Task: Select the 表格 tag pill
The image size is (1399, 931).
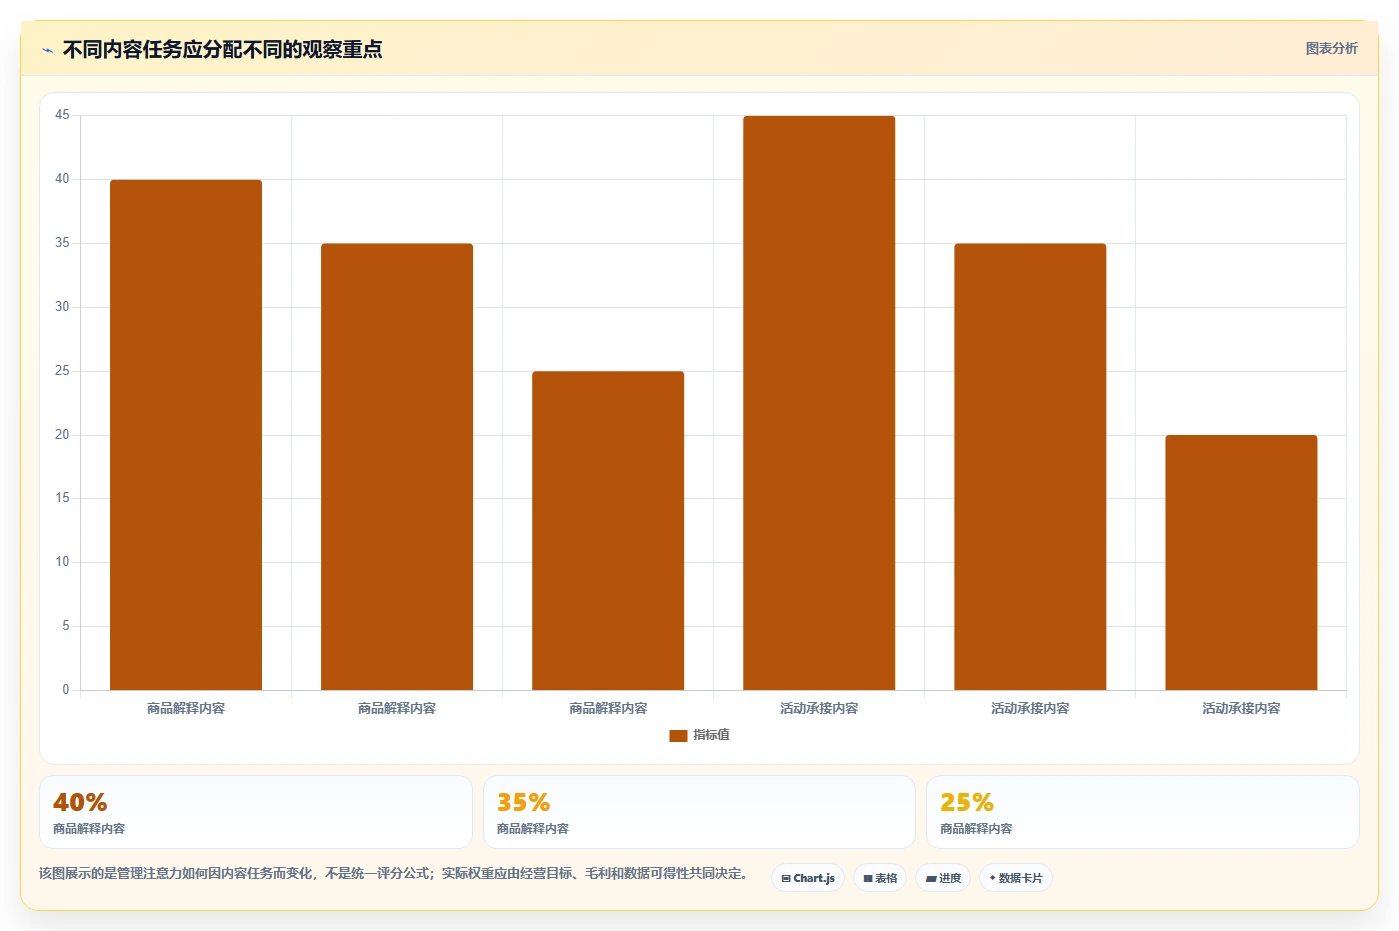Action: 880,878
